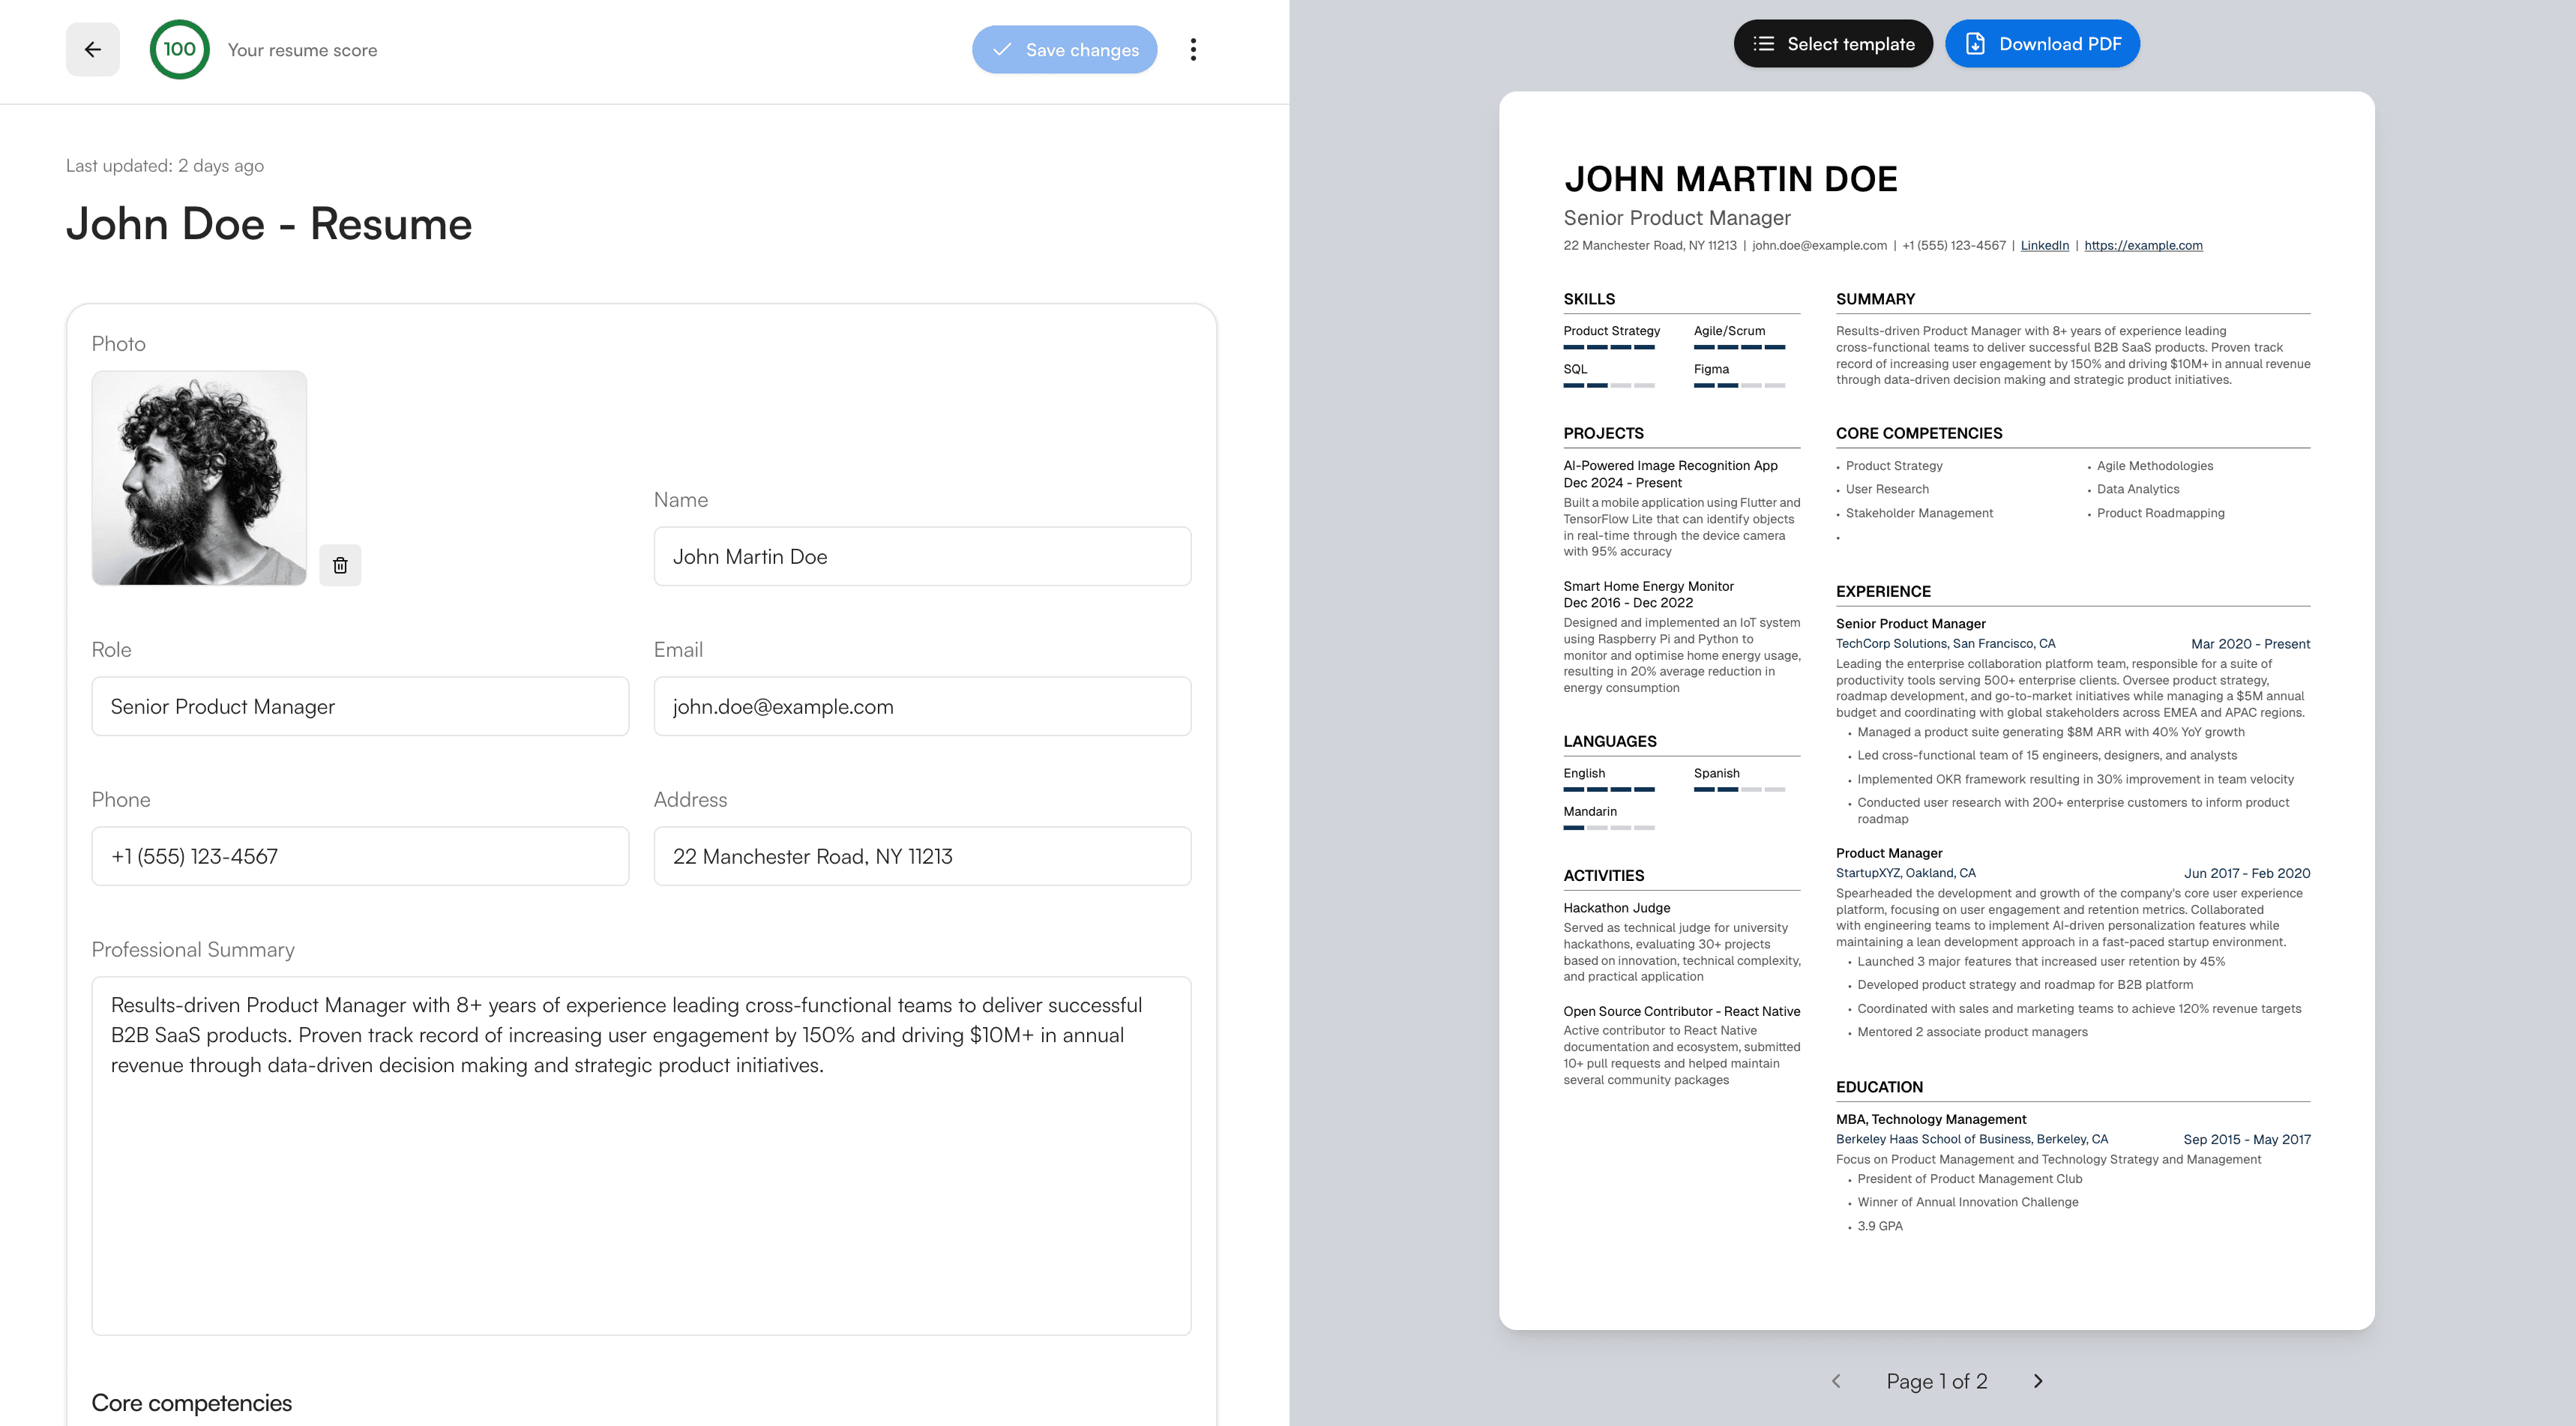The width and height of the screenshot is (2576, 1426).
Task: Click the list icon on Select template
Action: tap(1766, 44)
